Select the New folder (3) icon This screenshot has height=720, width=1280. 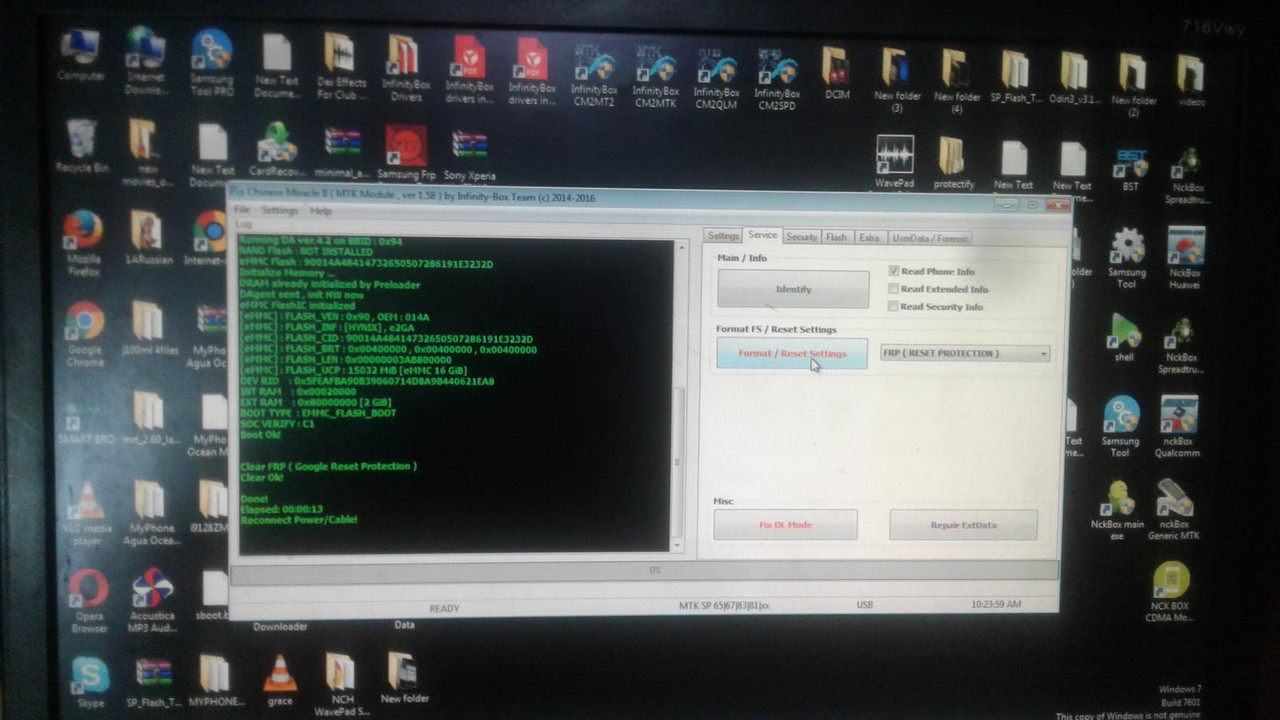pos(897,80)
